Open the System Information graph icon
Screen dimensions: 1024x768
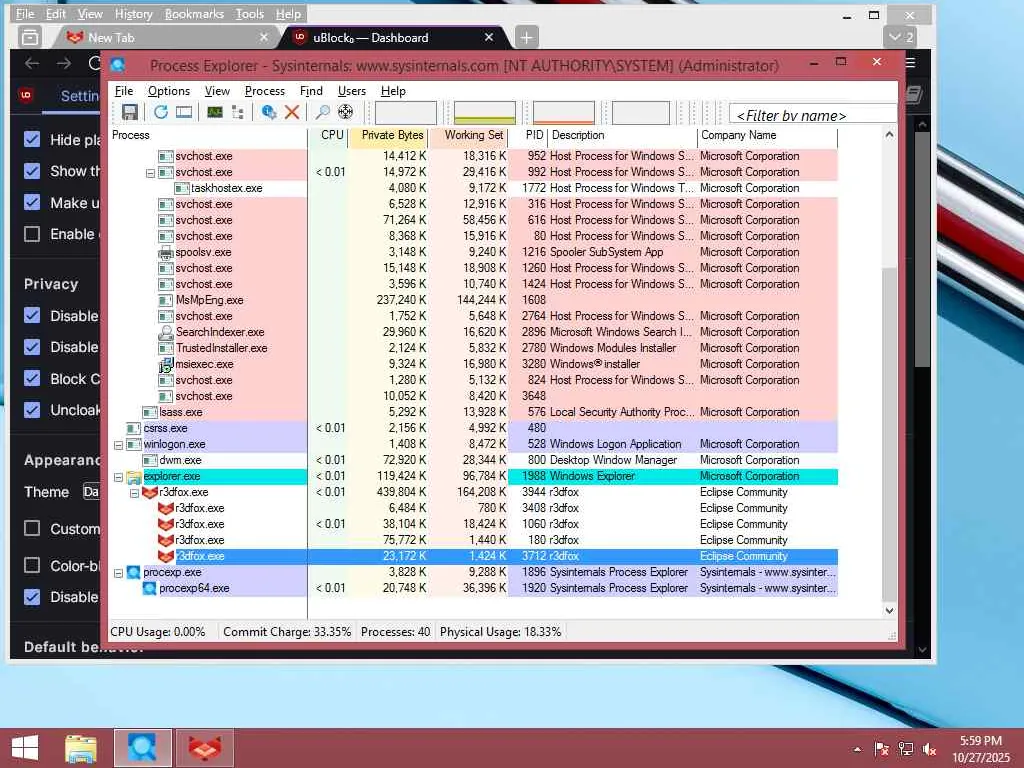[215, 112]
